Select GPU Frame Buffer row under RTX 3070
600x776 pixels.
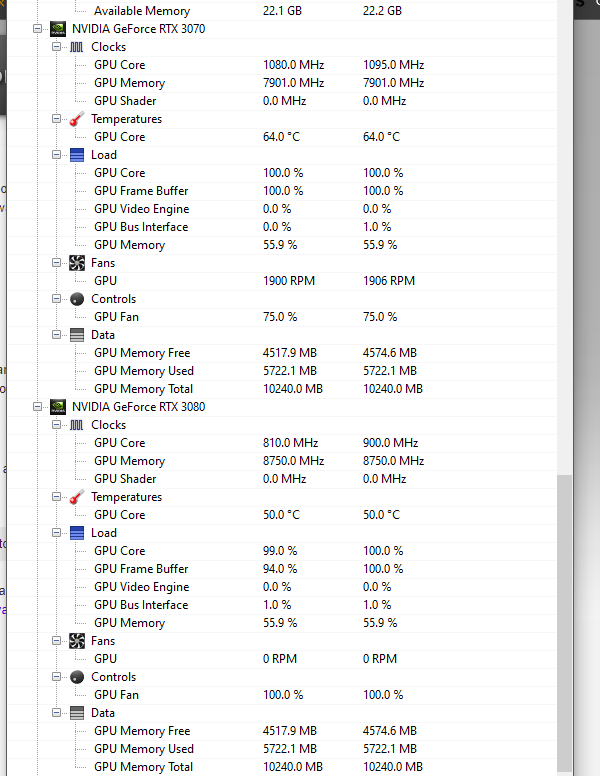(x=282, y=191)
